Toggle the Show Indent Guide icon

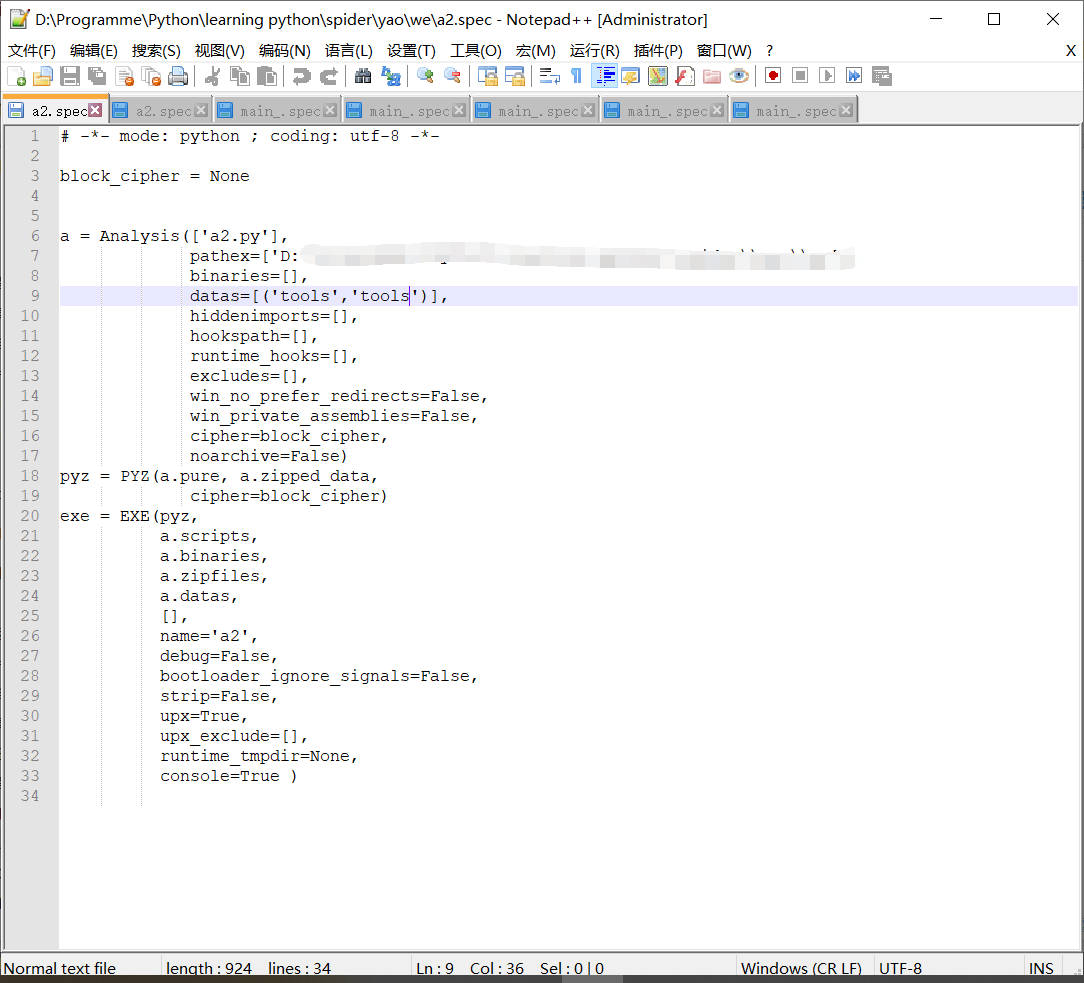pyautogui.click(x=604, y=76)
